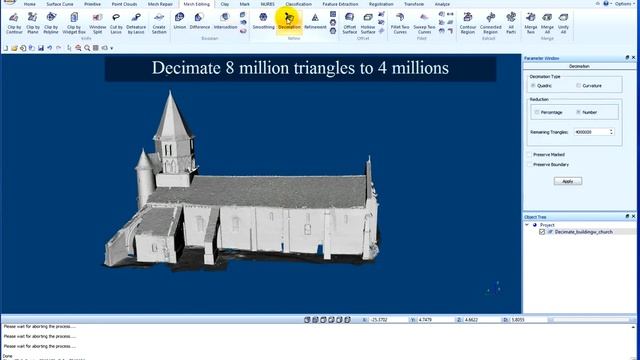Open the Analyze tab
Image resolution: width=640 pixels, height=360 pixels.
[442, 4]
